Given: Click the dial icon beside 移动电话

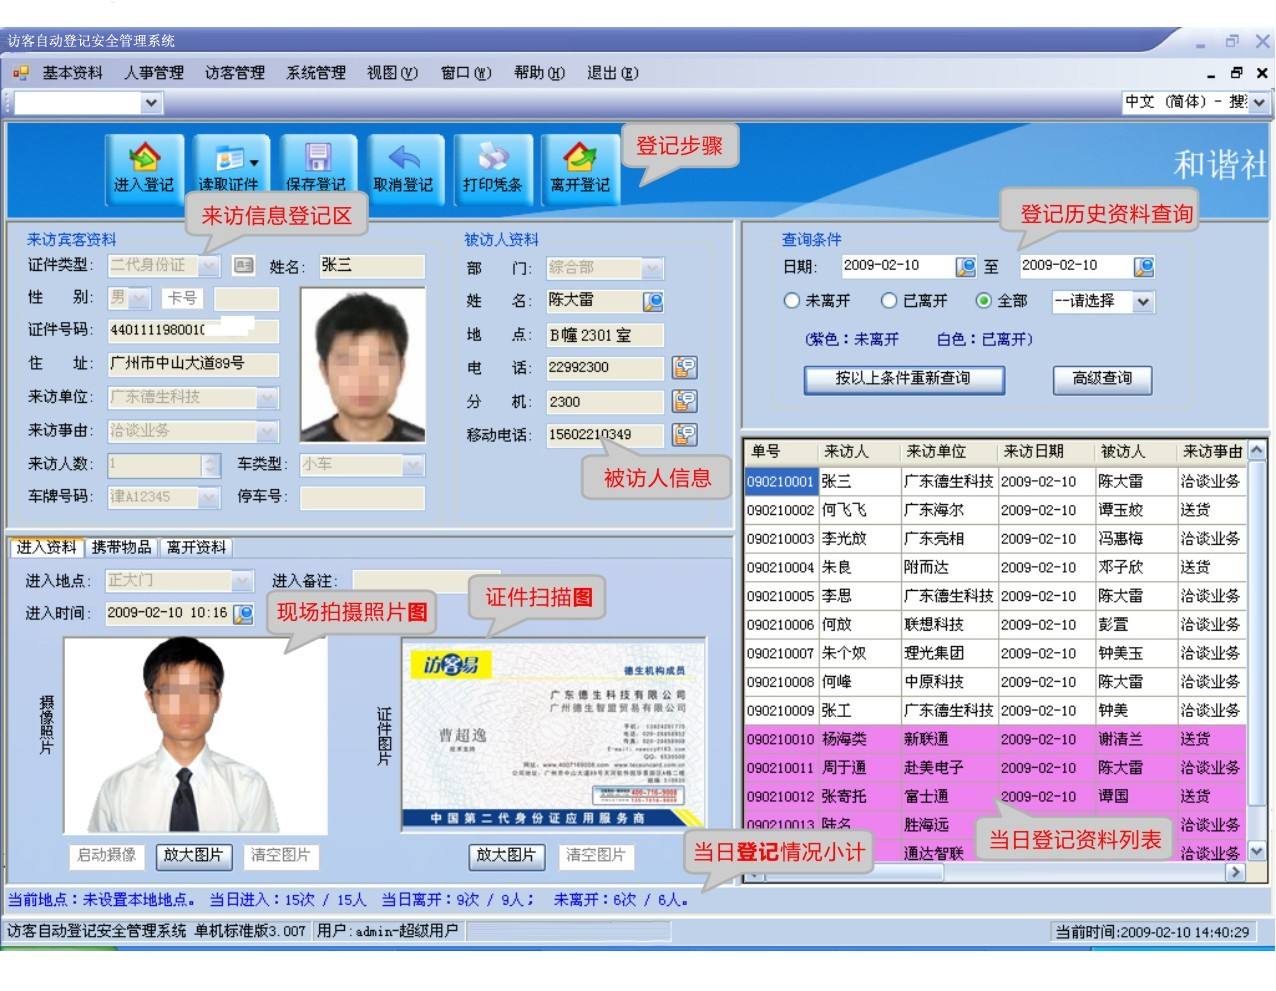Looking at the screenshot, I should (x=685, y=435).
